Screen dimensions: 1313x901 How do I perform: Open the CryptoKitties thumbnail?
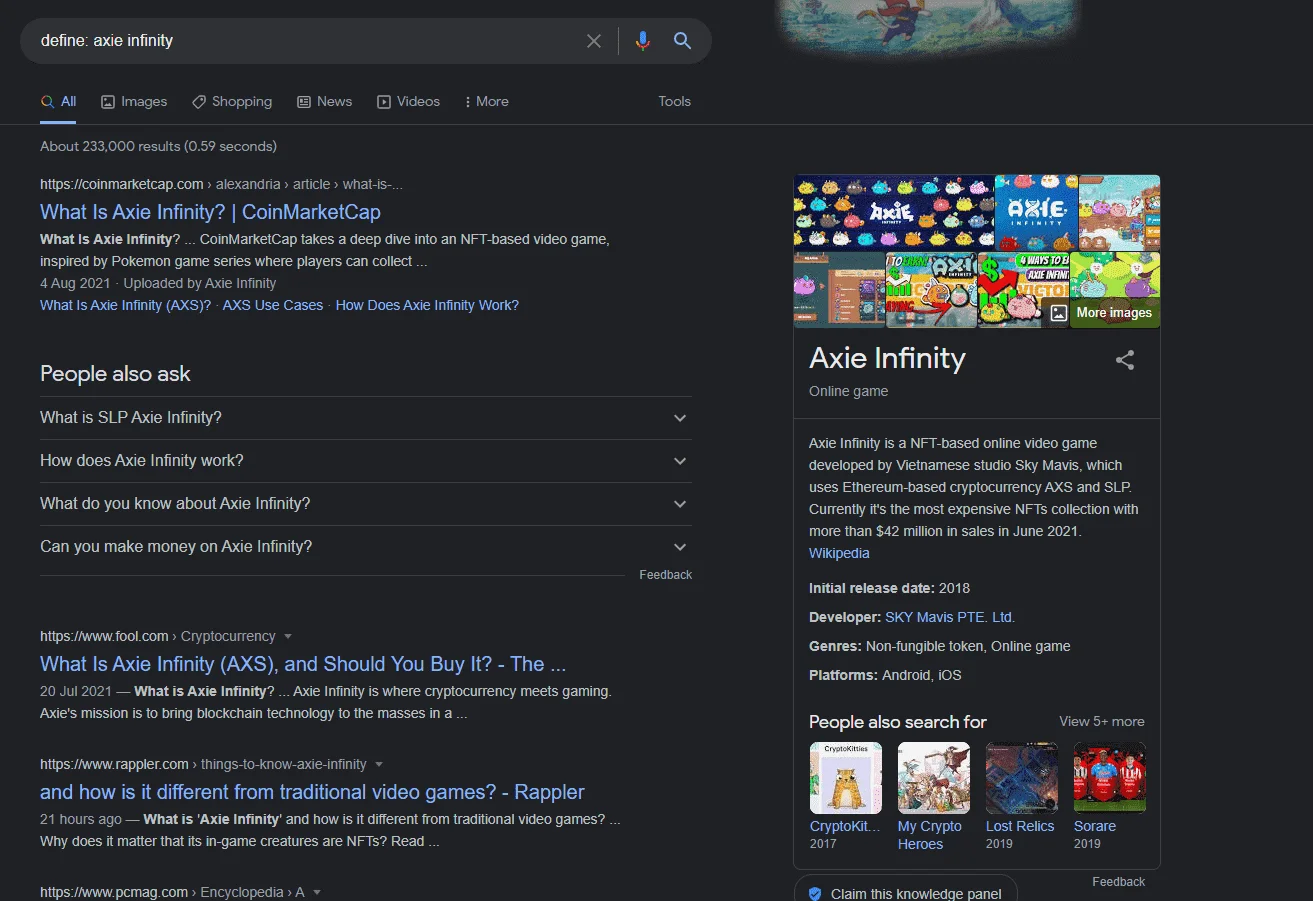point(846,778)
